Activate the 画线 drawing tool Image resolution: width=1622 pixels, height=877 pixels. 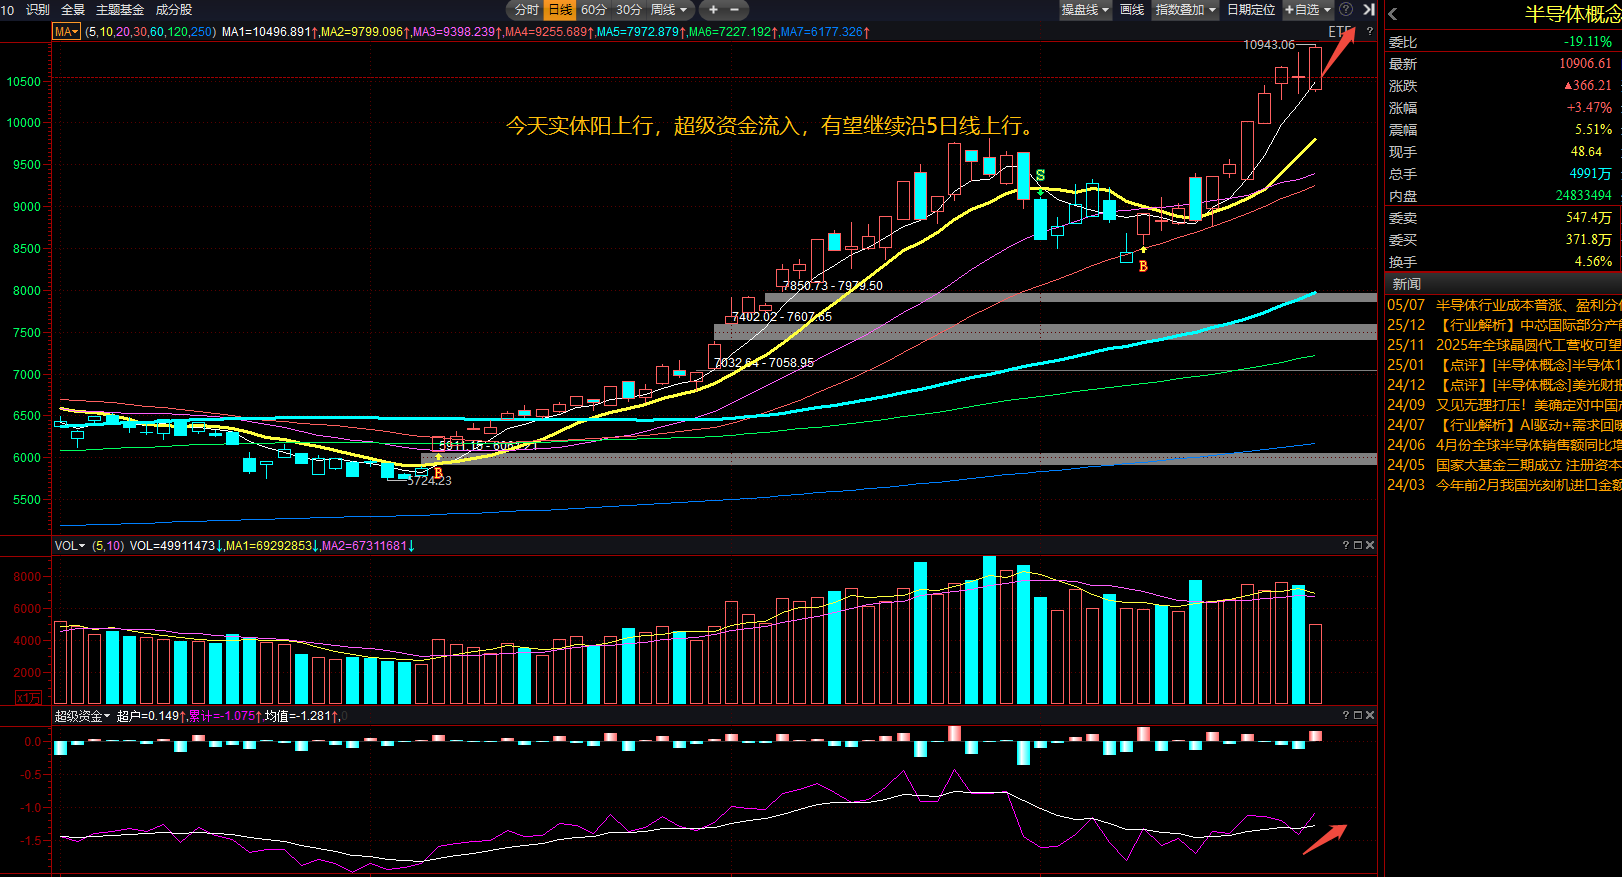point(1132,9)
